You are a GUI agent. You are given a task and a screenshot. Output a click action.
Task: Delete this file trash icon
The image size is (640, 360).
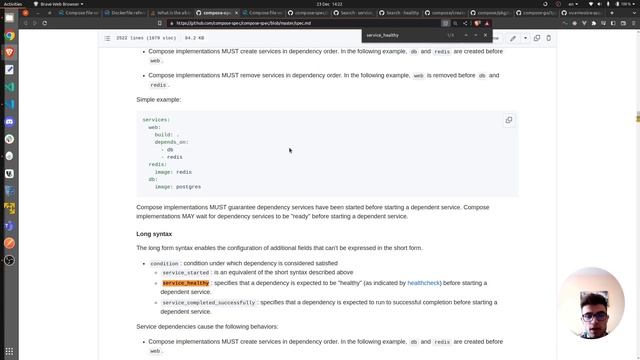[549, 38]
